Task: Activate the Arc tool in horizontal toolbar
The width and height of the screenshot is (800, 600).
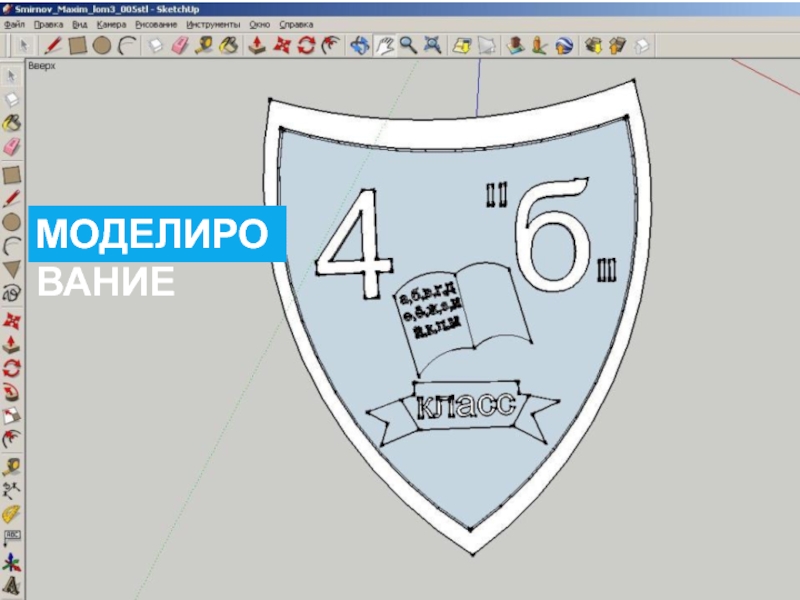Action: coord(127,46)
